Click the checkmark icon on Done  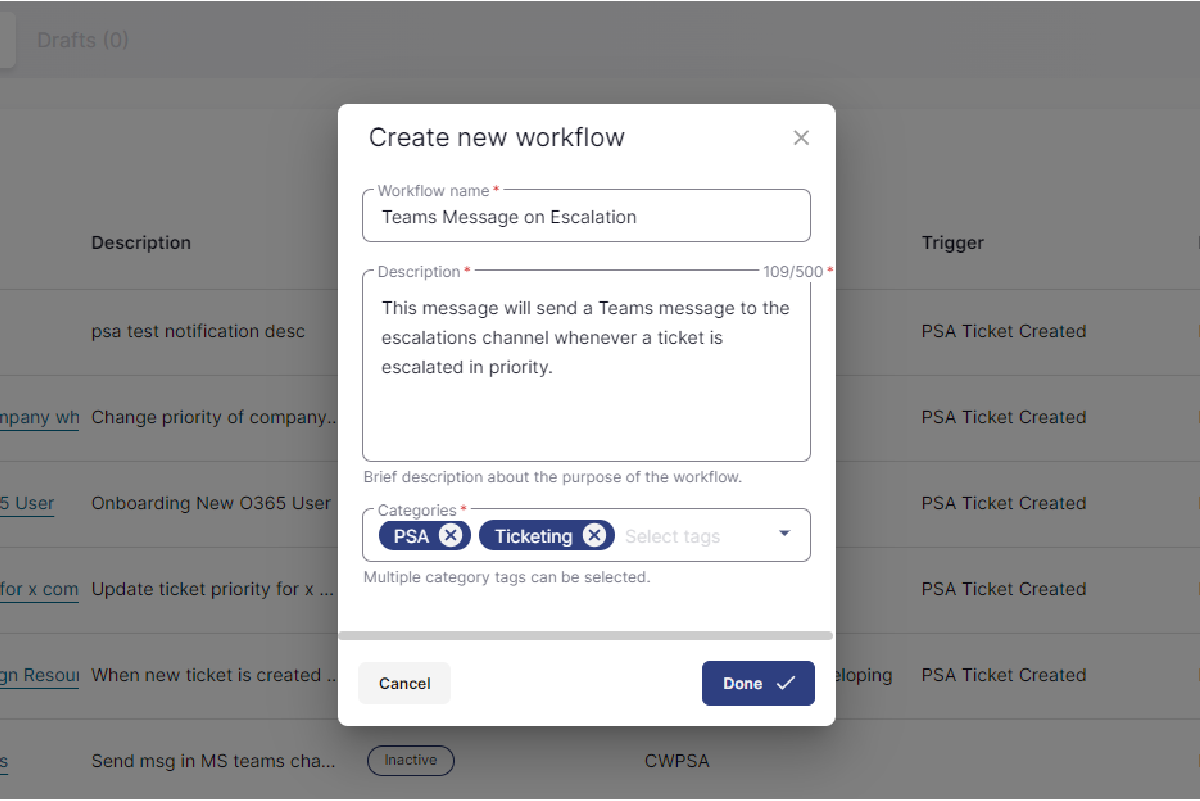pos(786,684)
